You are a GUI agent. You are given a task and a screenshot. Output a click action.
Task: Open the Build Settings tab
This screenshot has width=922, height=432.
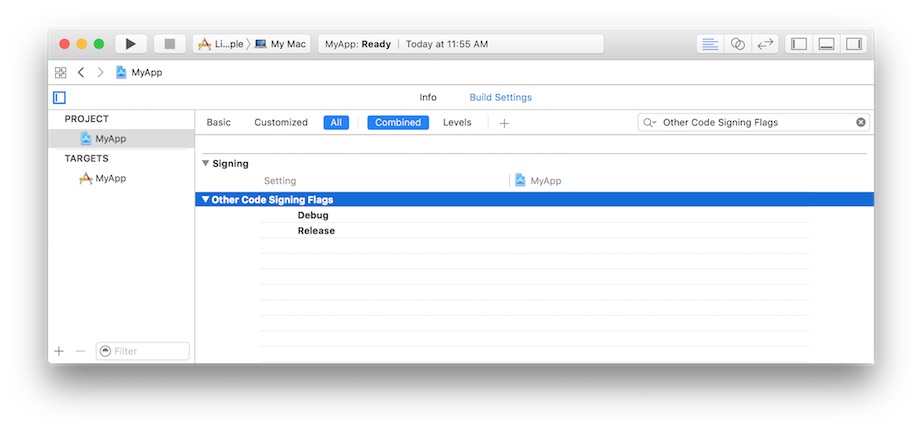coord(500,98)
